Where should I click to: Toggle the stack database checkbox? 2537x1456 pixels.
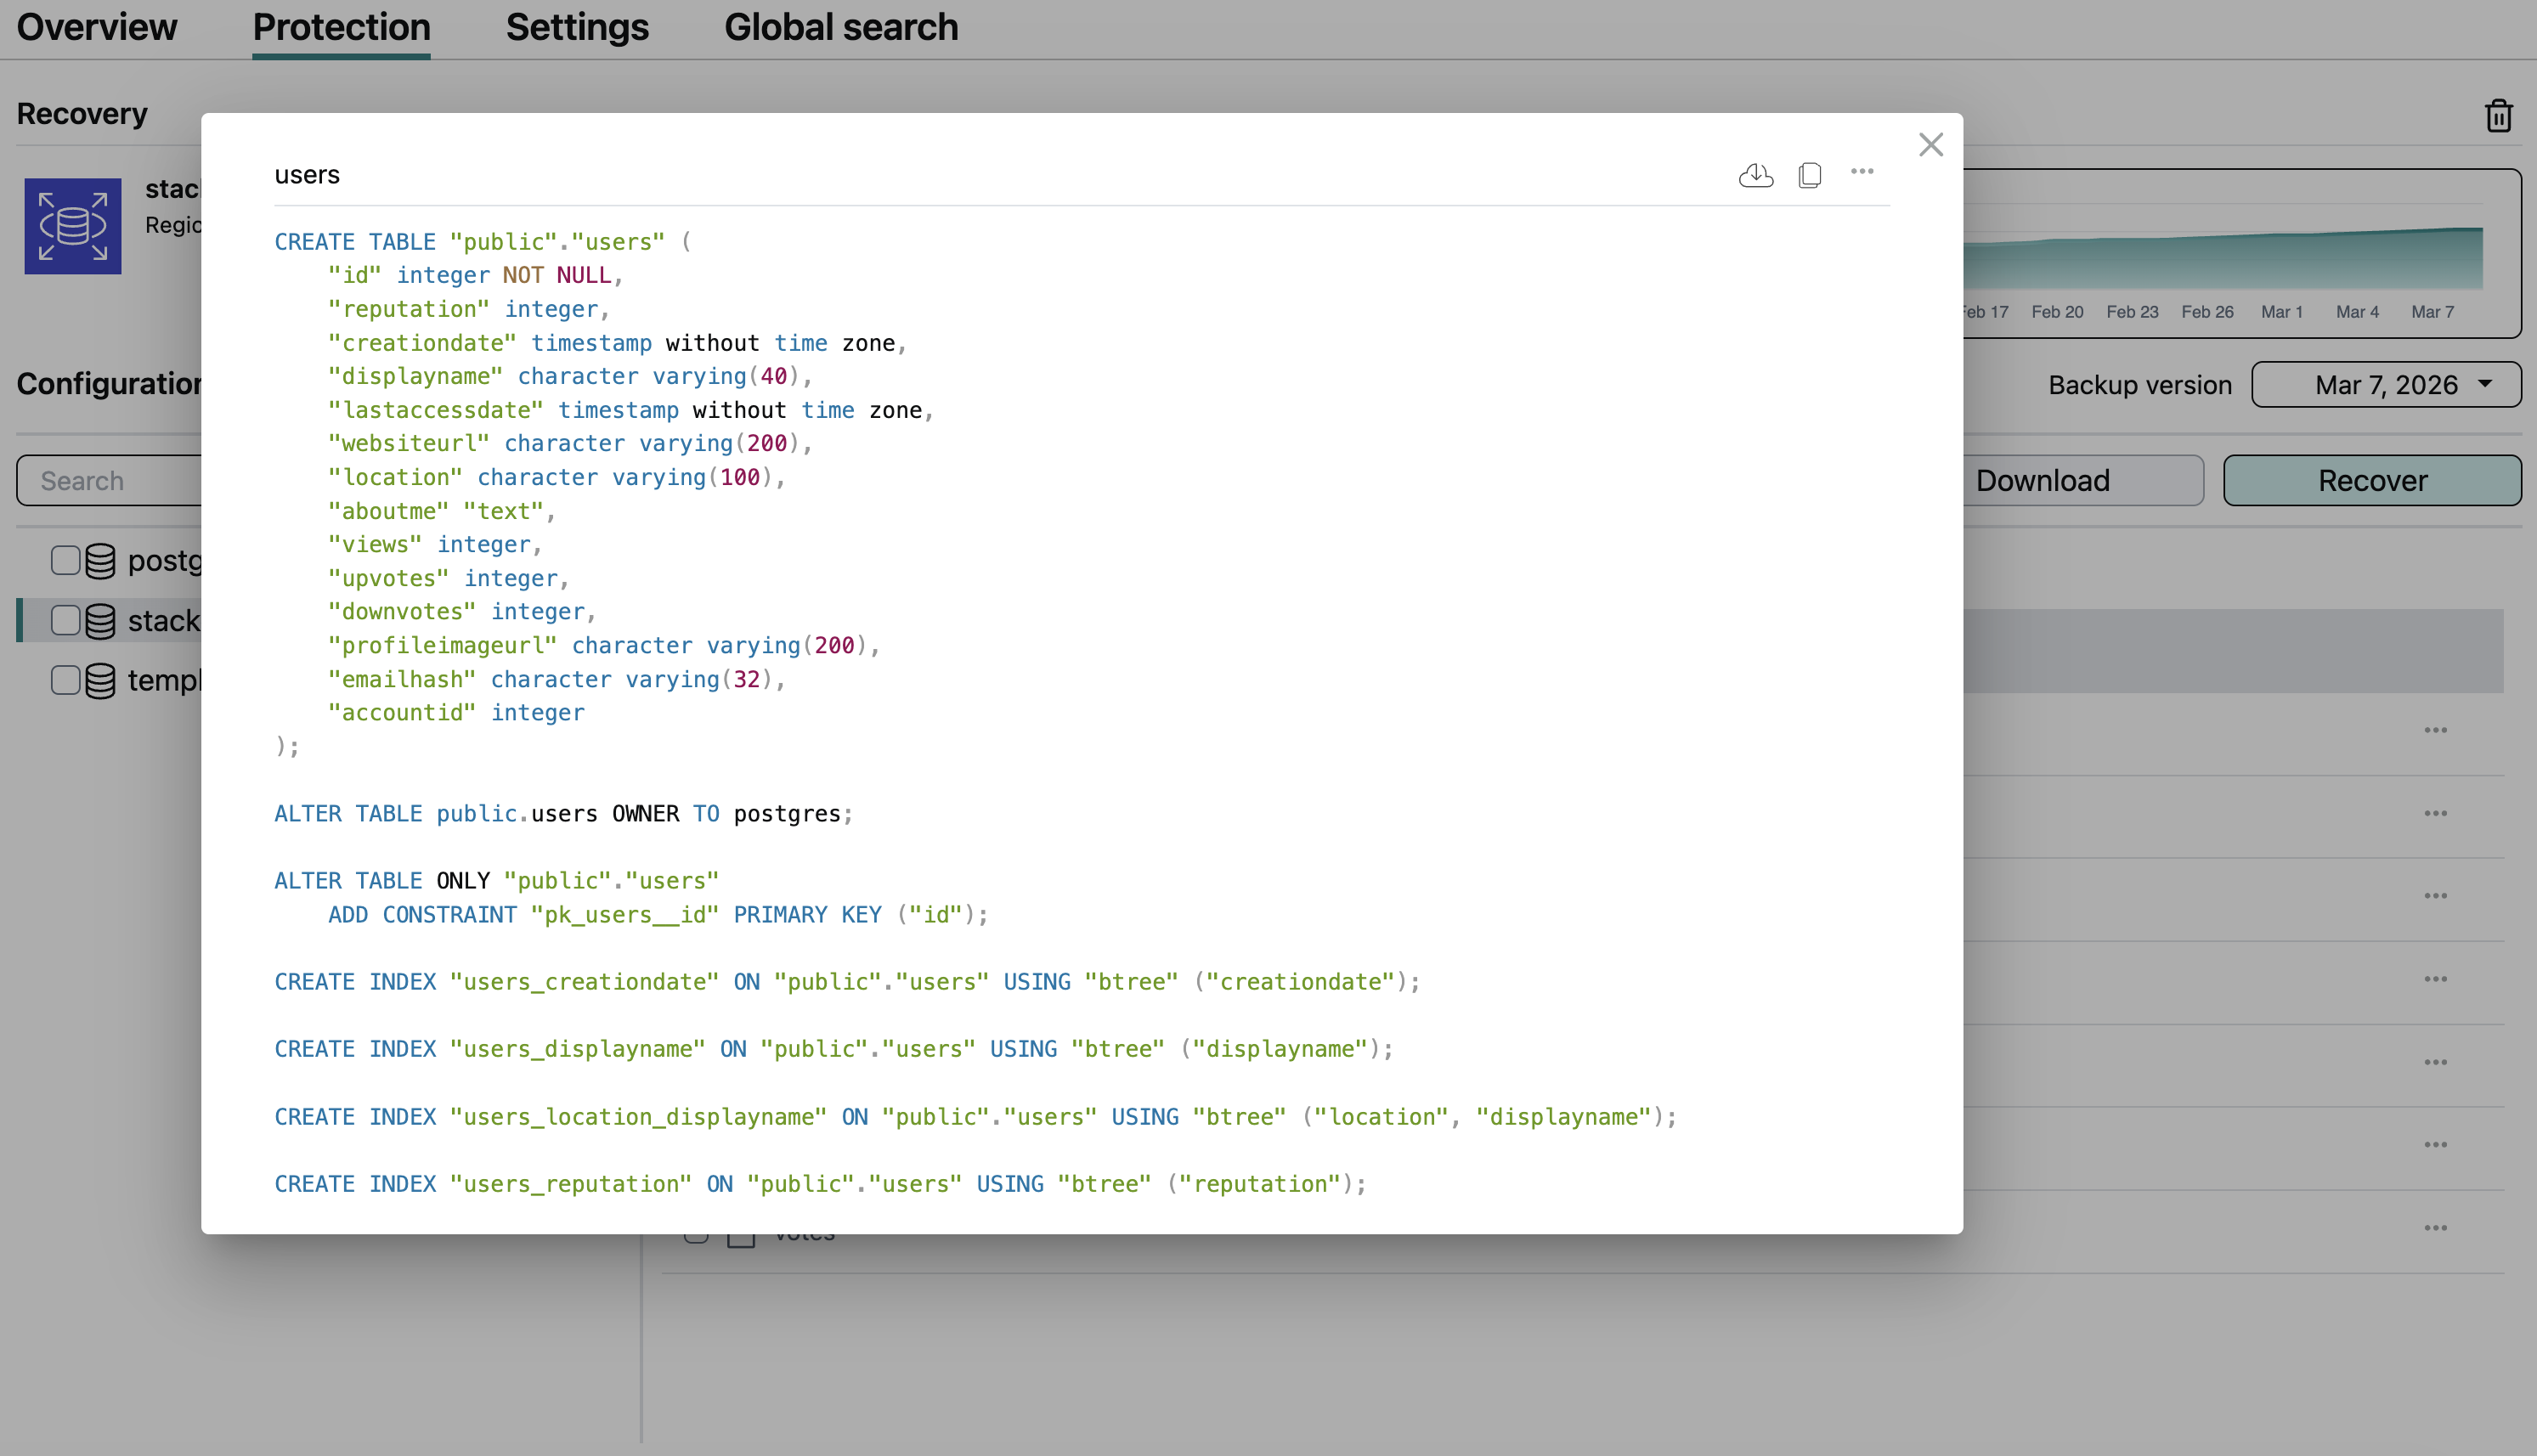coord(65,620)
